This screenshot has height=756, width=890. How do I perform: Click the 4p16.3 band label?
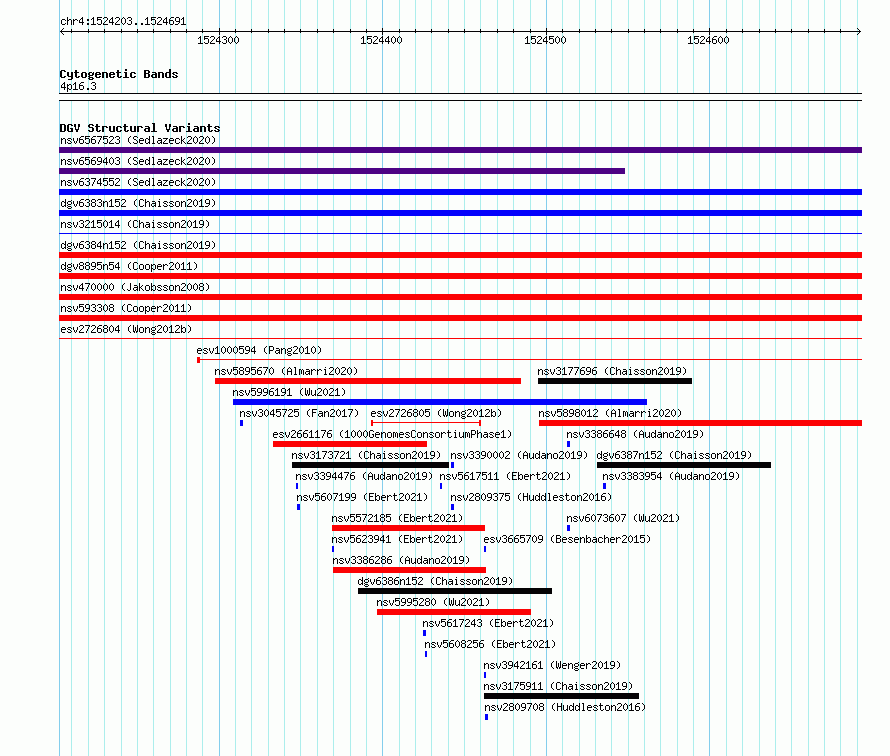click(78, 86)
